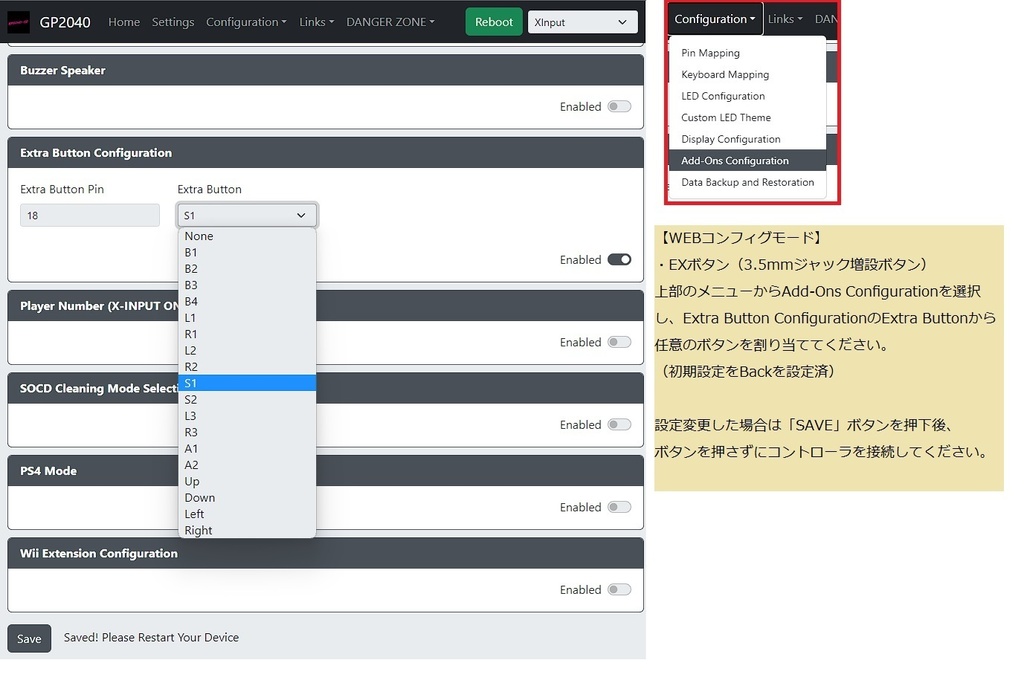Choose Right direction option
The image size is (1024, 689).
pyautogui.click(x=247, y=530)
